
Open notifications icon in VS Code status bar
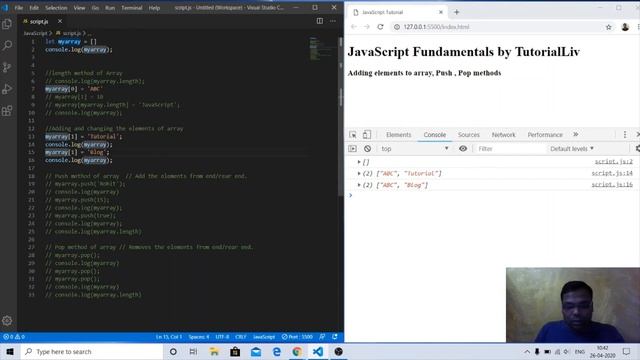point(335,337)
